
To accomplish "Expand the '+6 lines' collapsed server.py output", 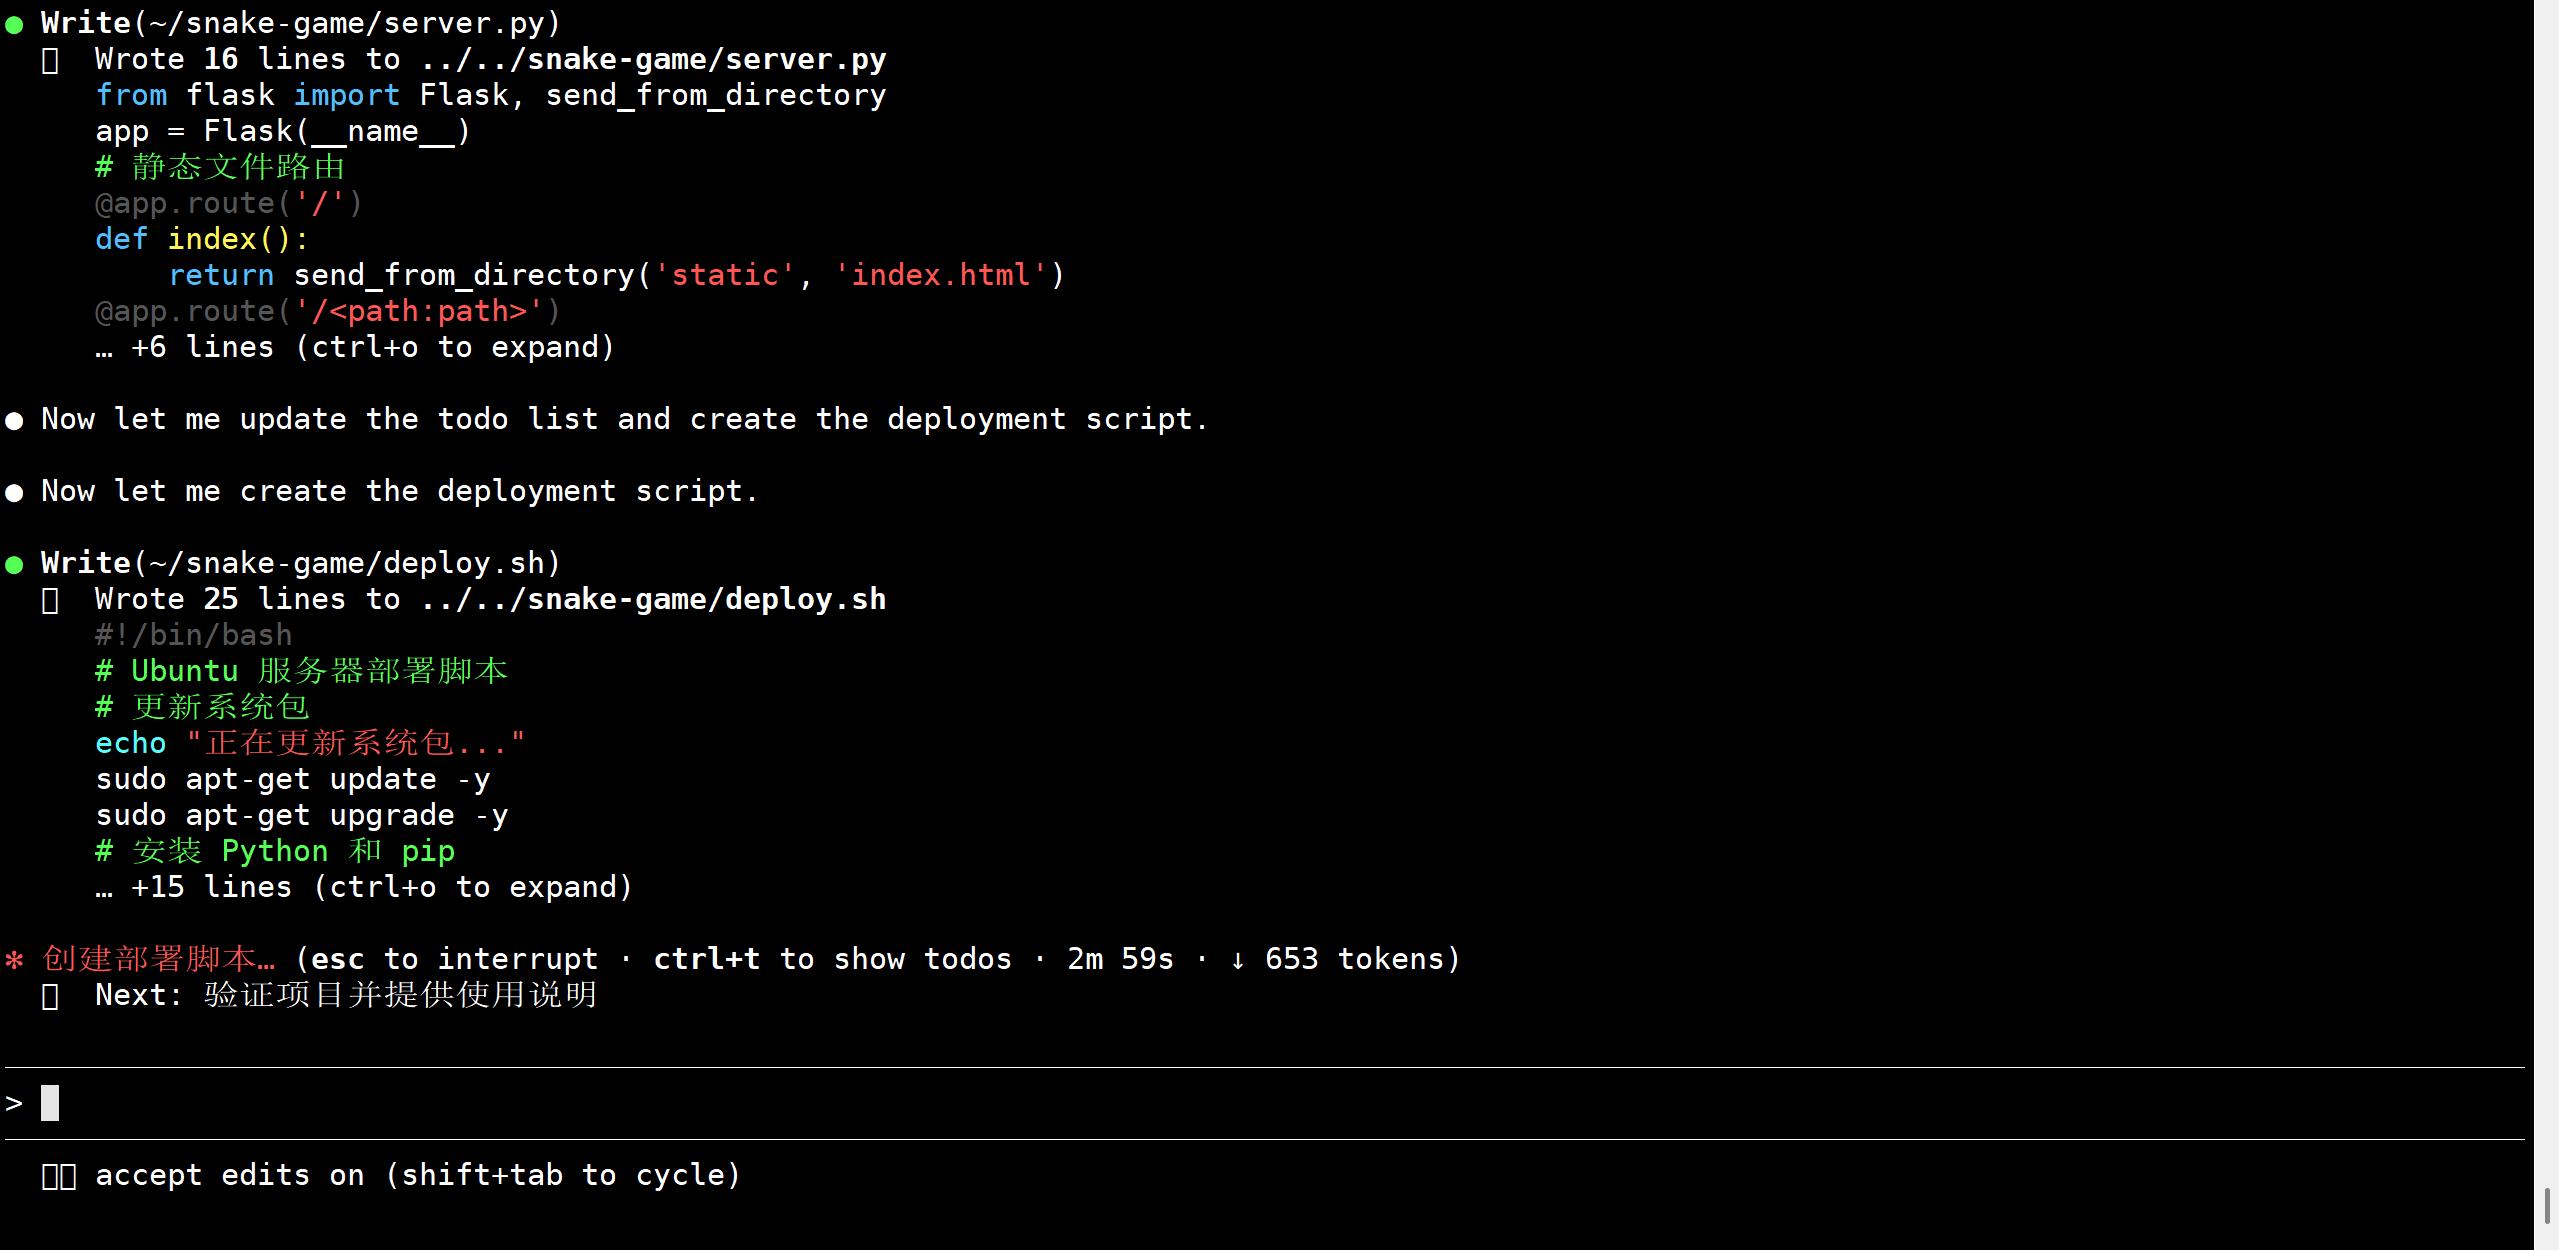I will point(372,347).
